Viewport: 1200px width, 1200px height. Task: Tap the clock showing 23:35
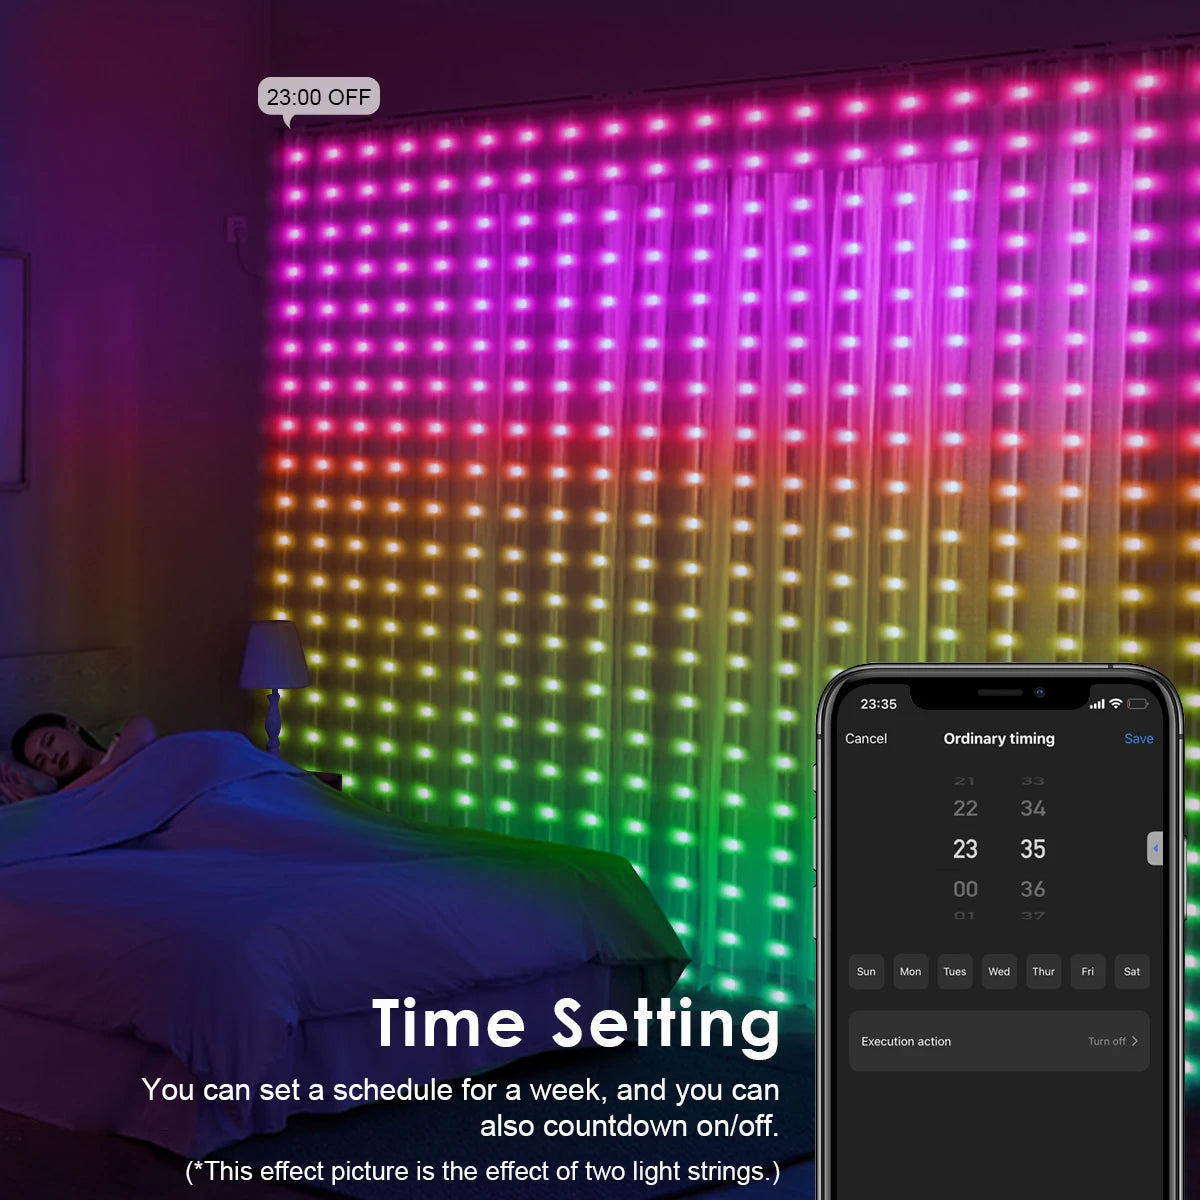point(877,703)
